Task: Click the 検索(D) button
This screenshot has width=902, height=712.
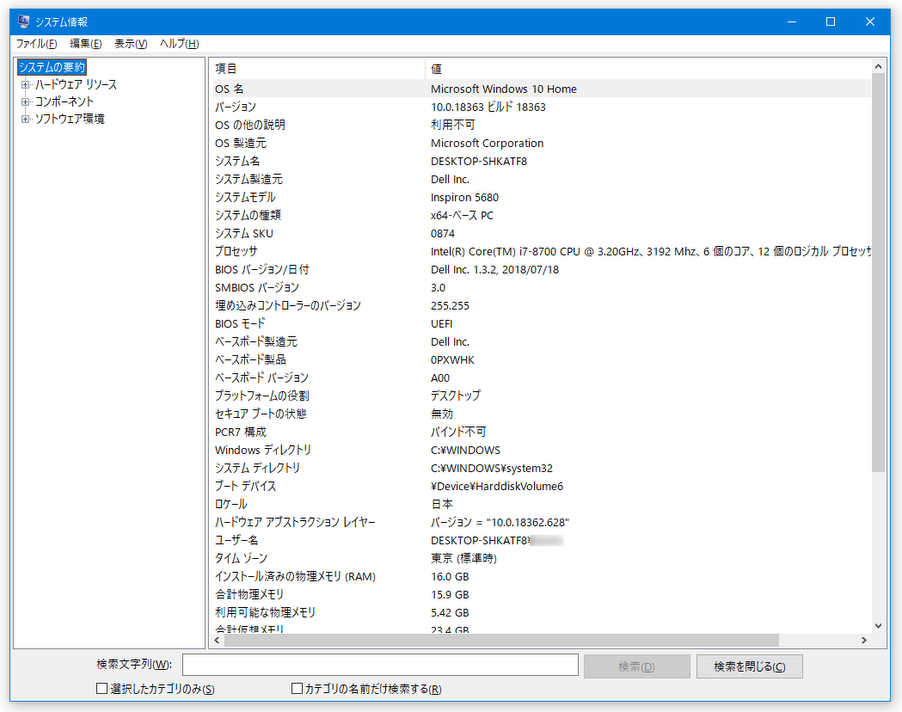Action: coord(637,667)
